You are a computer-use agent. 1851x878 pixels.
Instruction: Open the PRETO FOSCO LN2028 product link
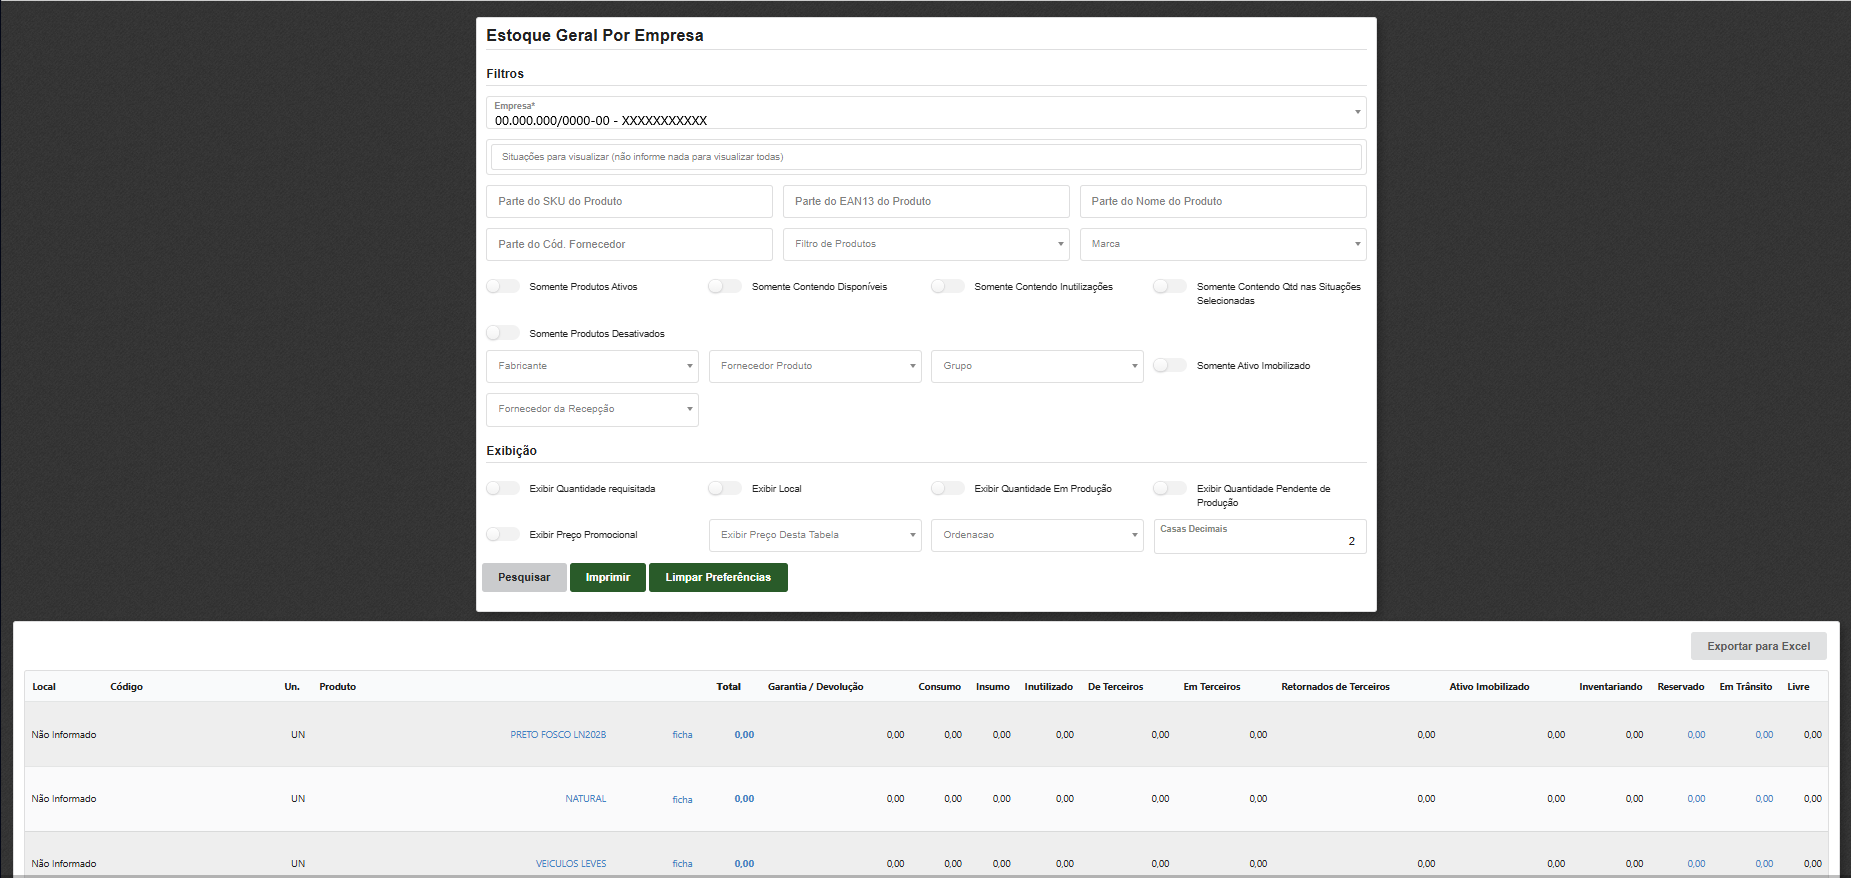point(558,735)
